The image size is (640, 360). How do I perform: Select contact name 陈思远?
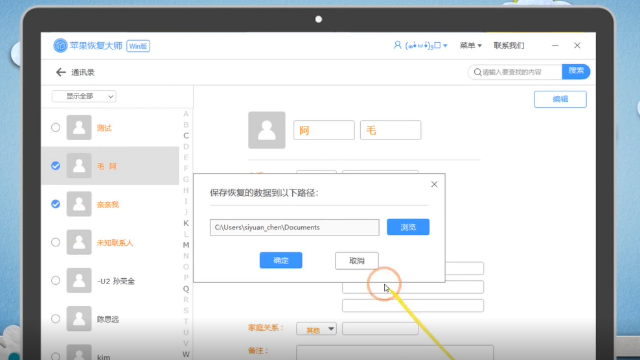[108, 319]
